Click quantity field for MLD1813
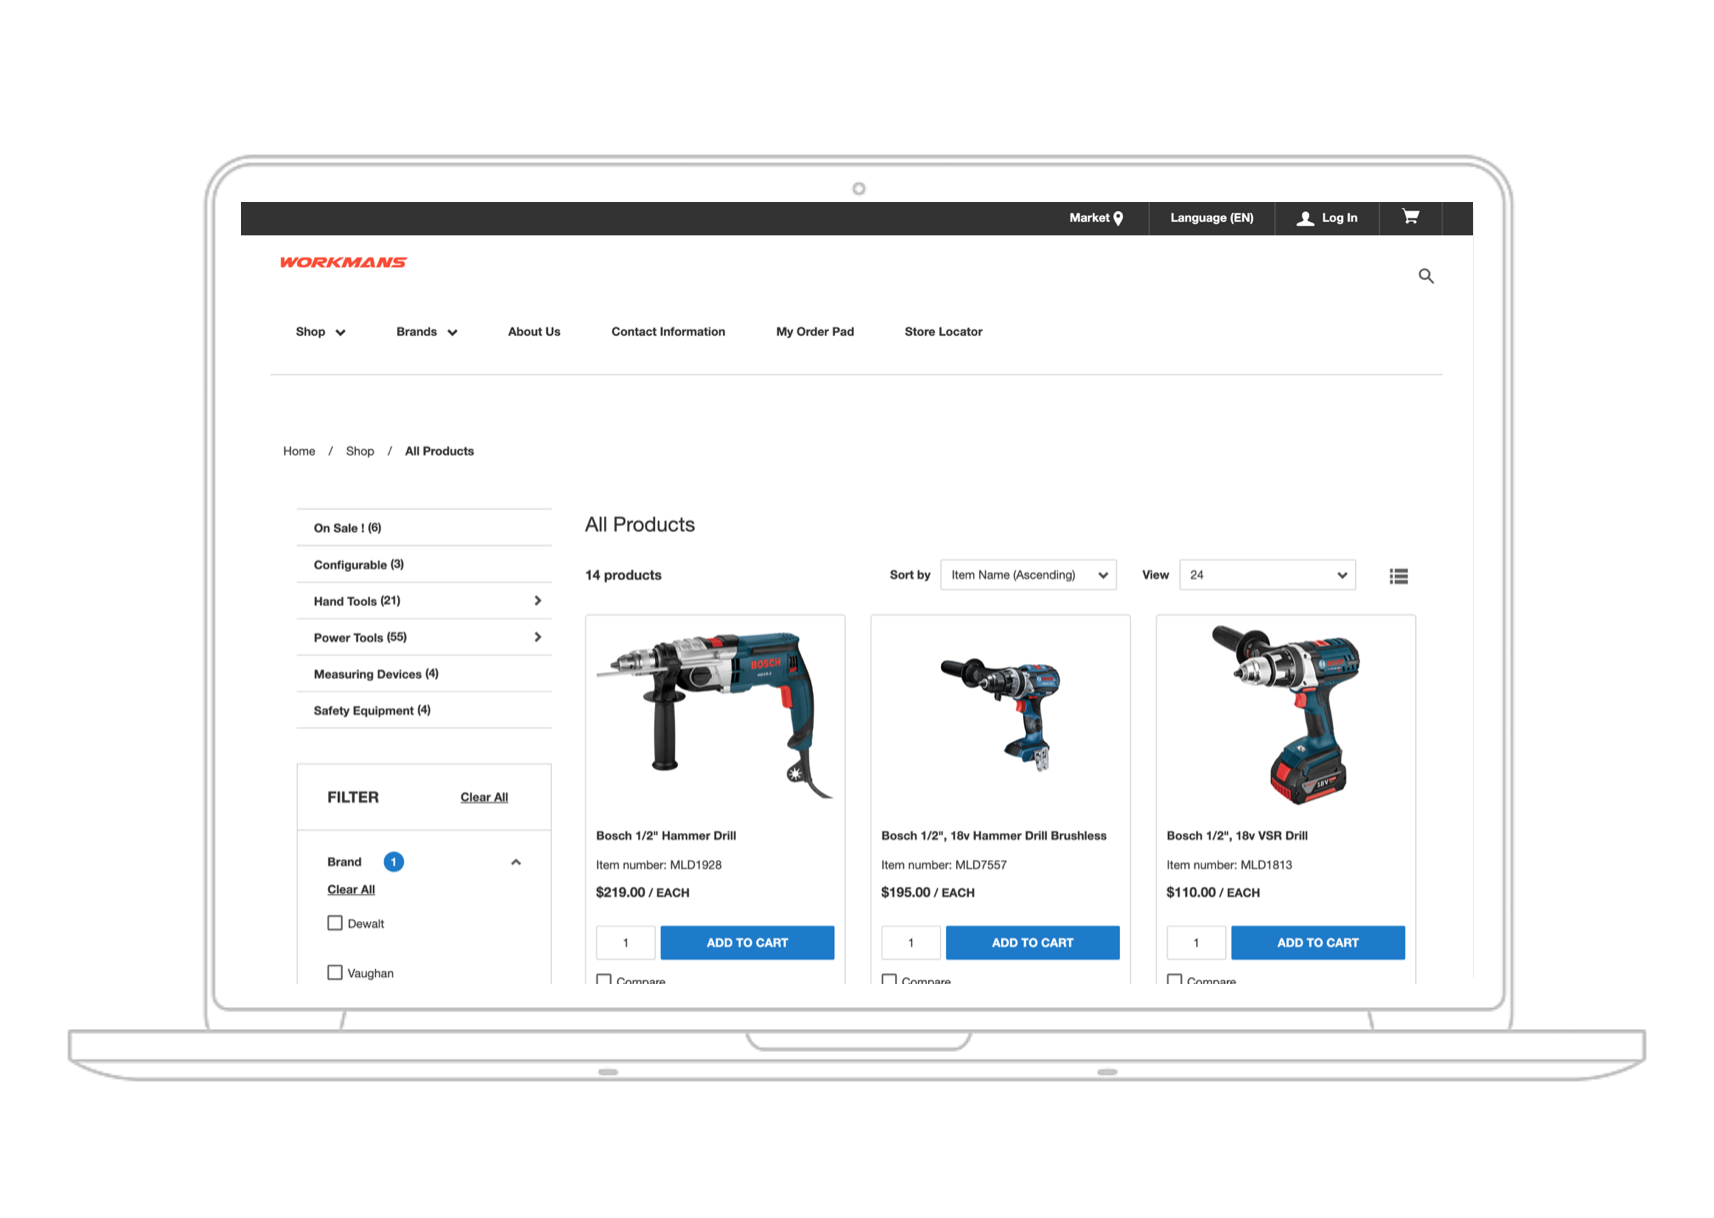 click(x=1196, y=943)
